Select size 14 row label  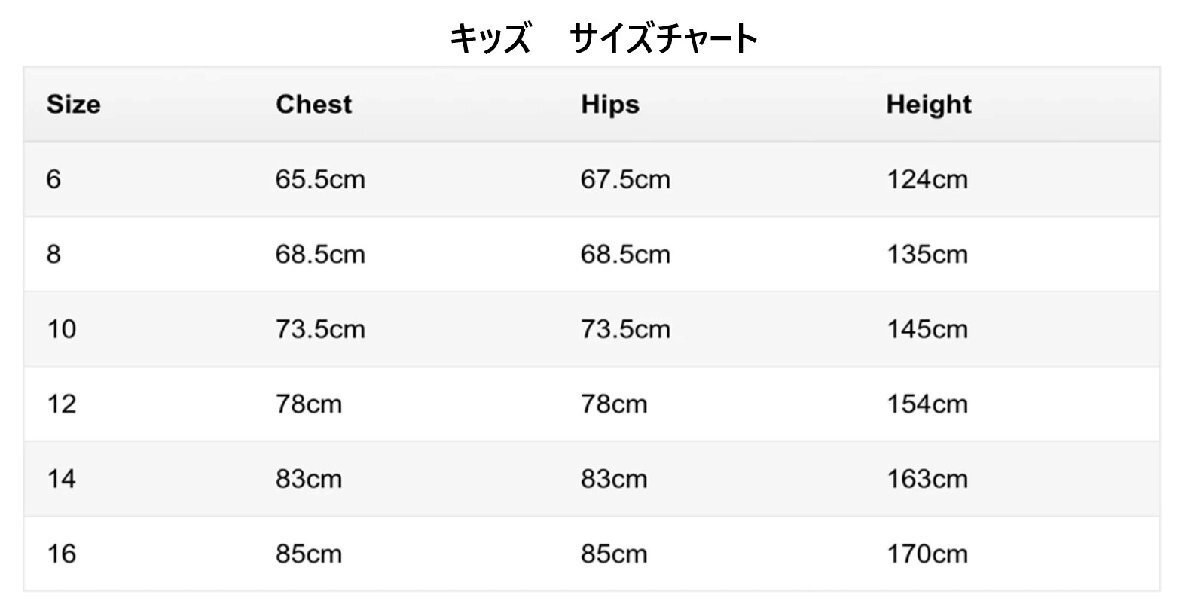click(x=61, y=479)
